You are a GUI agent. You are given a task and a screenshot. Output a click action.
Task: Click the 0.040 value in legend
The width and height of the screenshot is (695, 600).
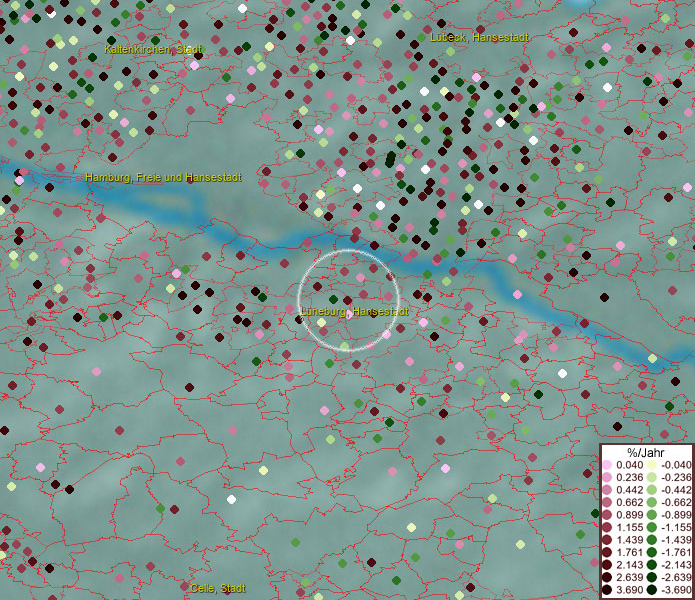(x=629, y=465)
